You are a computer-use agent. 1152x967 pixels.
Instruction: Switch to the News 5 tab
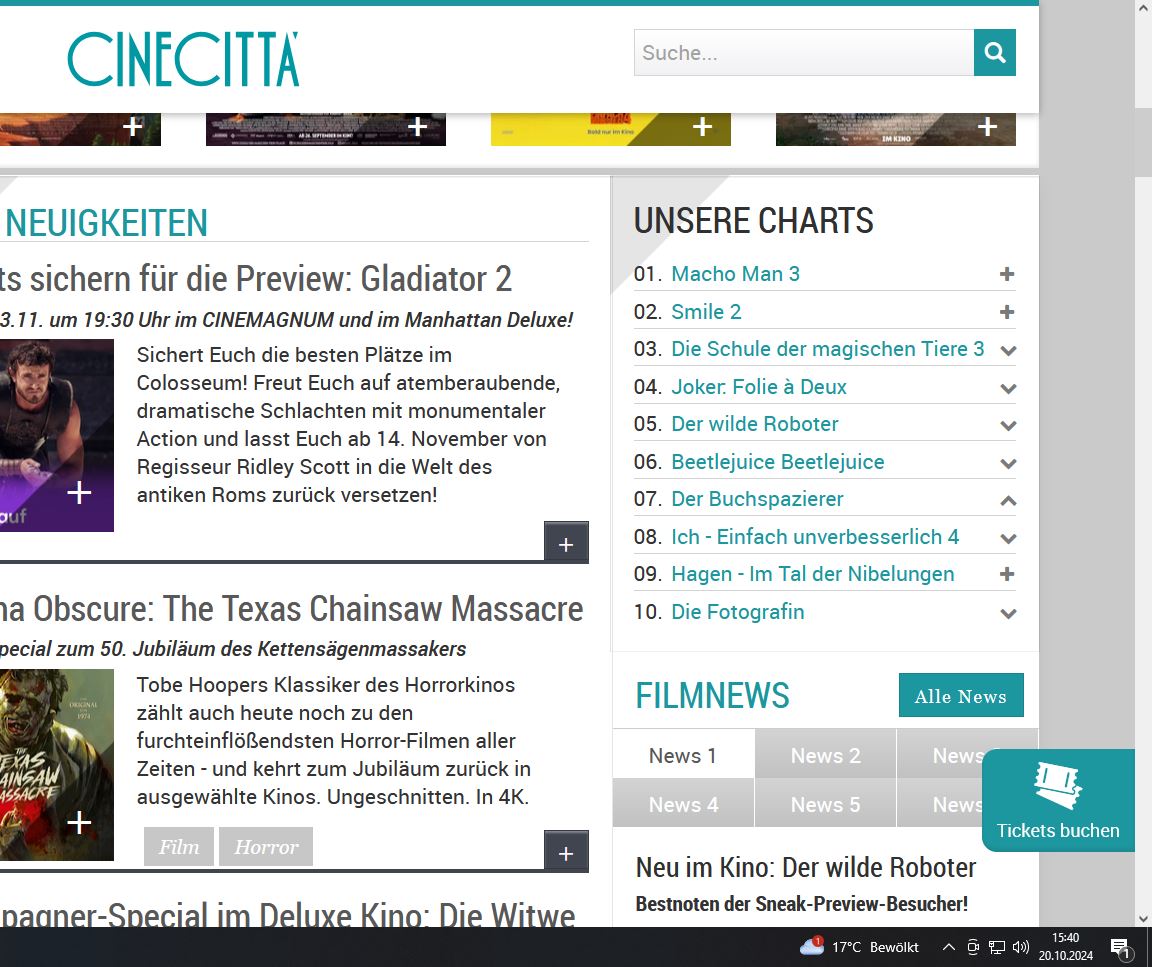click(x=825, y=805)
